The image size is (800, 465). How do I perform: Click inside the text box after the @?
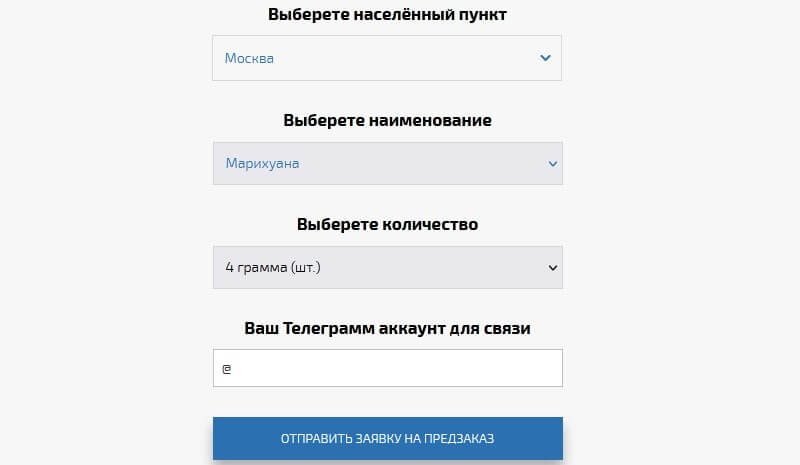point(300,368)
